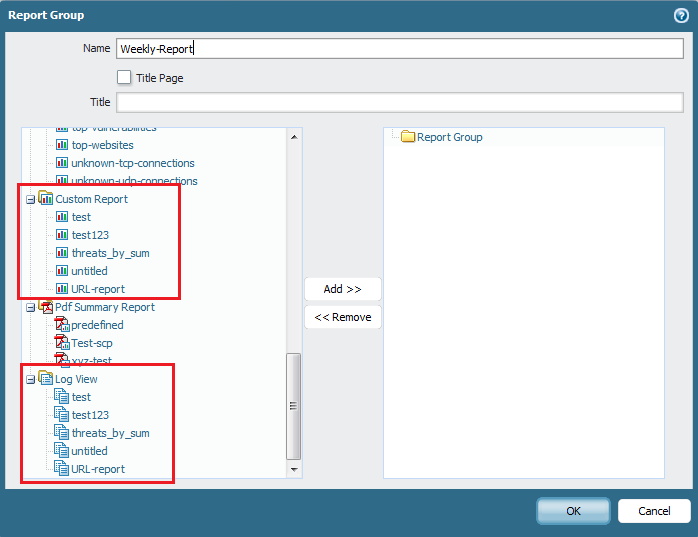
Task: Click log icon beside Log View URL-report
Action: click(61, 468)
